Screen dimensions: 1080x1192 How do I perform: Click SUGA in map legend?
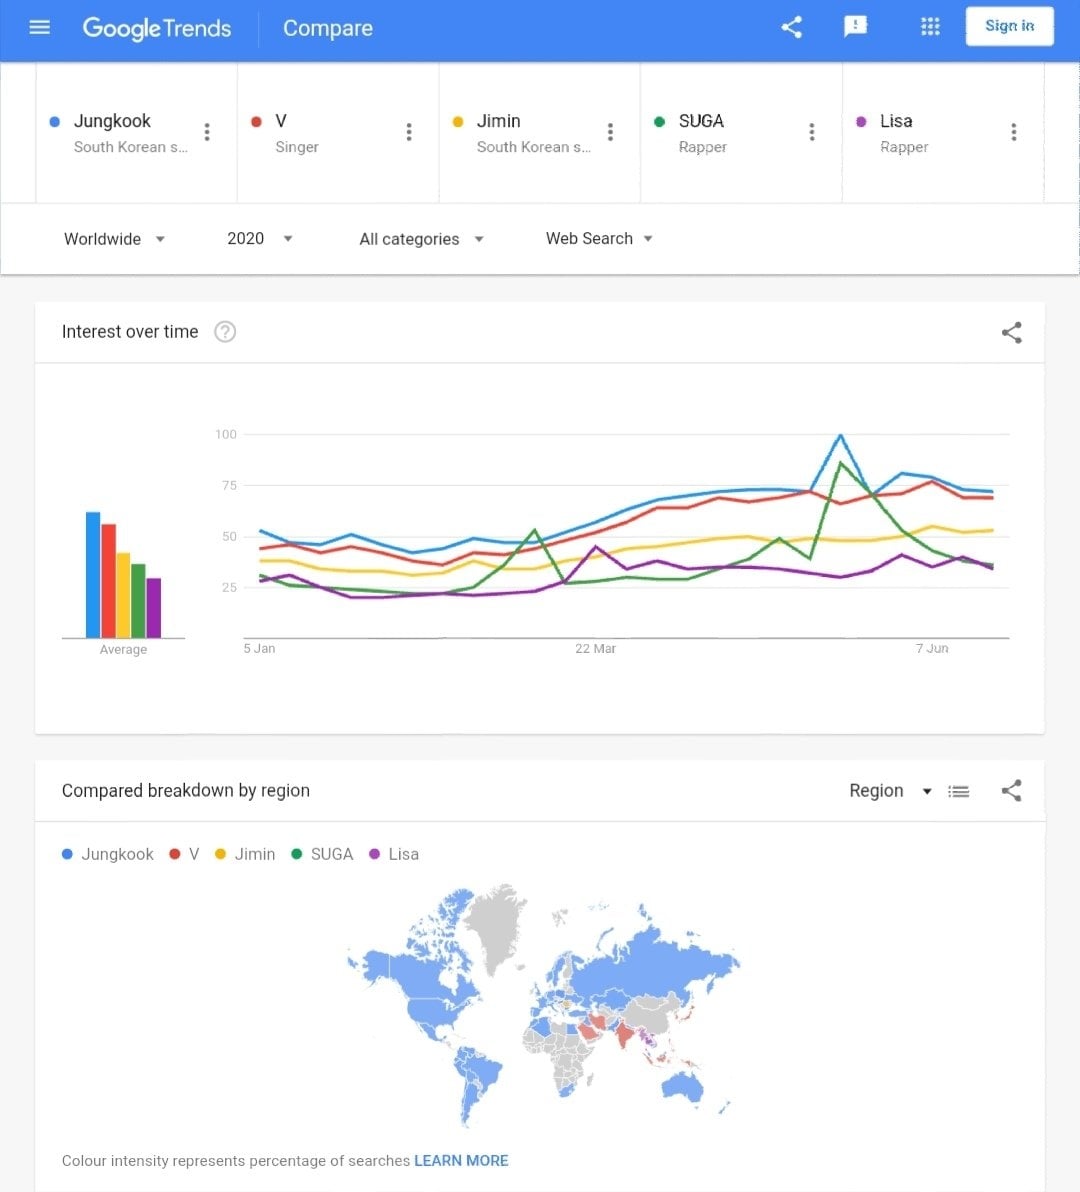pos(323,854)
